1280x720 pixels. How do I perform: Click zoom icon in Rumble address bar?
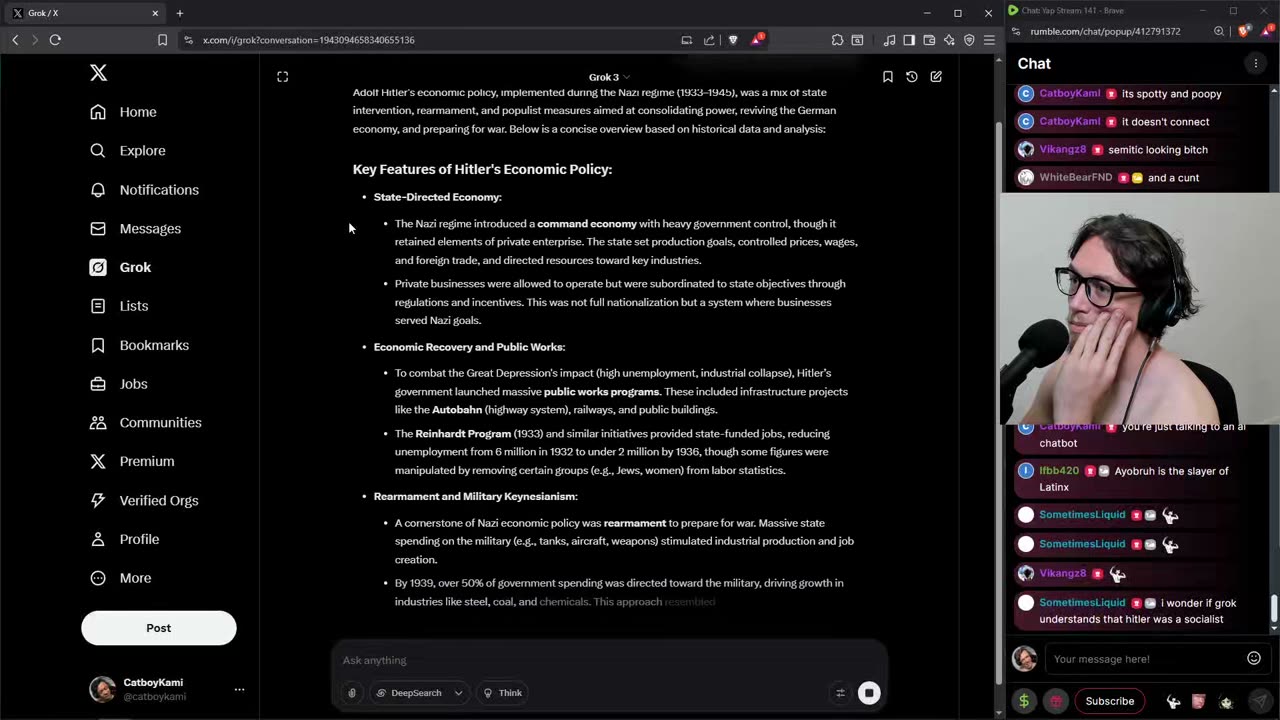pos(1219,31)
